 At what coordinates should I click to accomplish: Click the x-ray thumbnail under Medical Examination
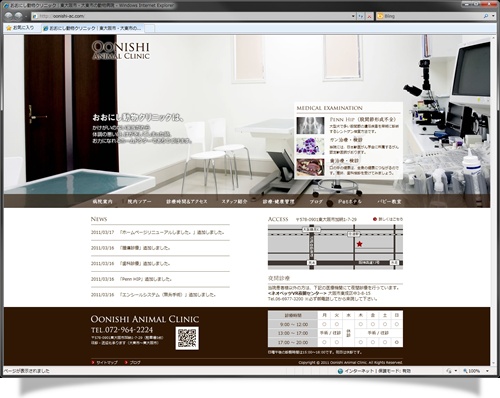310,125
